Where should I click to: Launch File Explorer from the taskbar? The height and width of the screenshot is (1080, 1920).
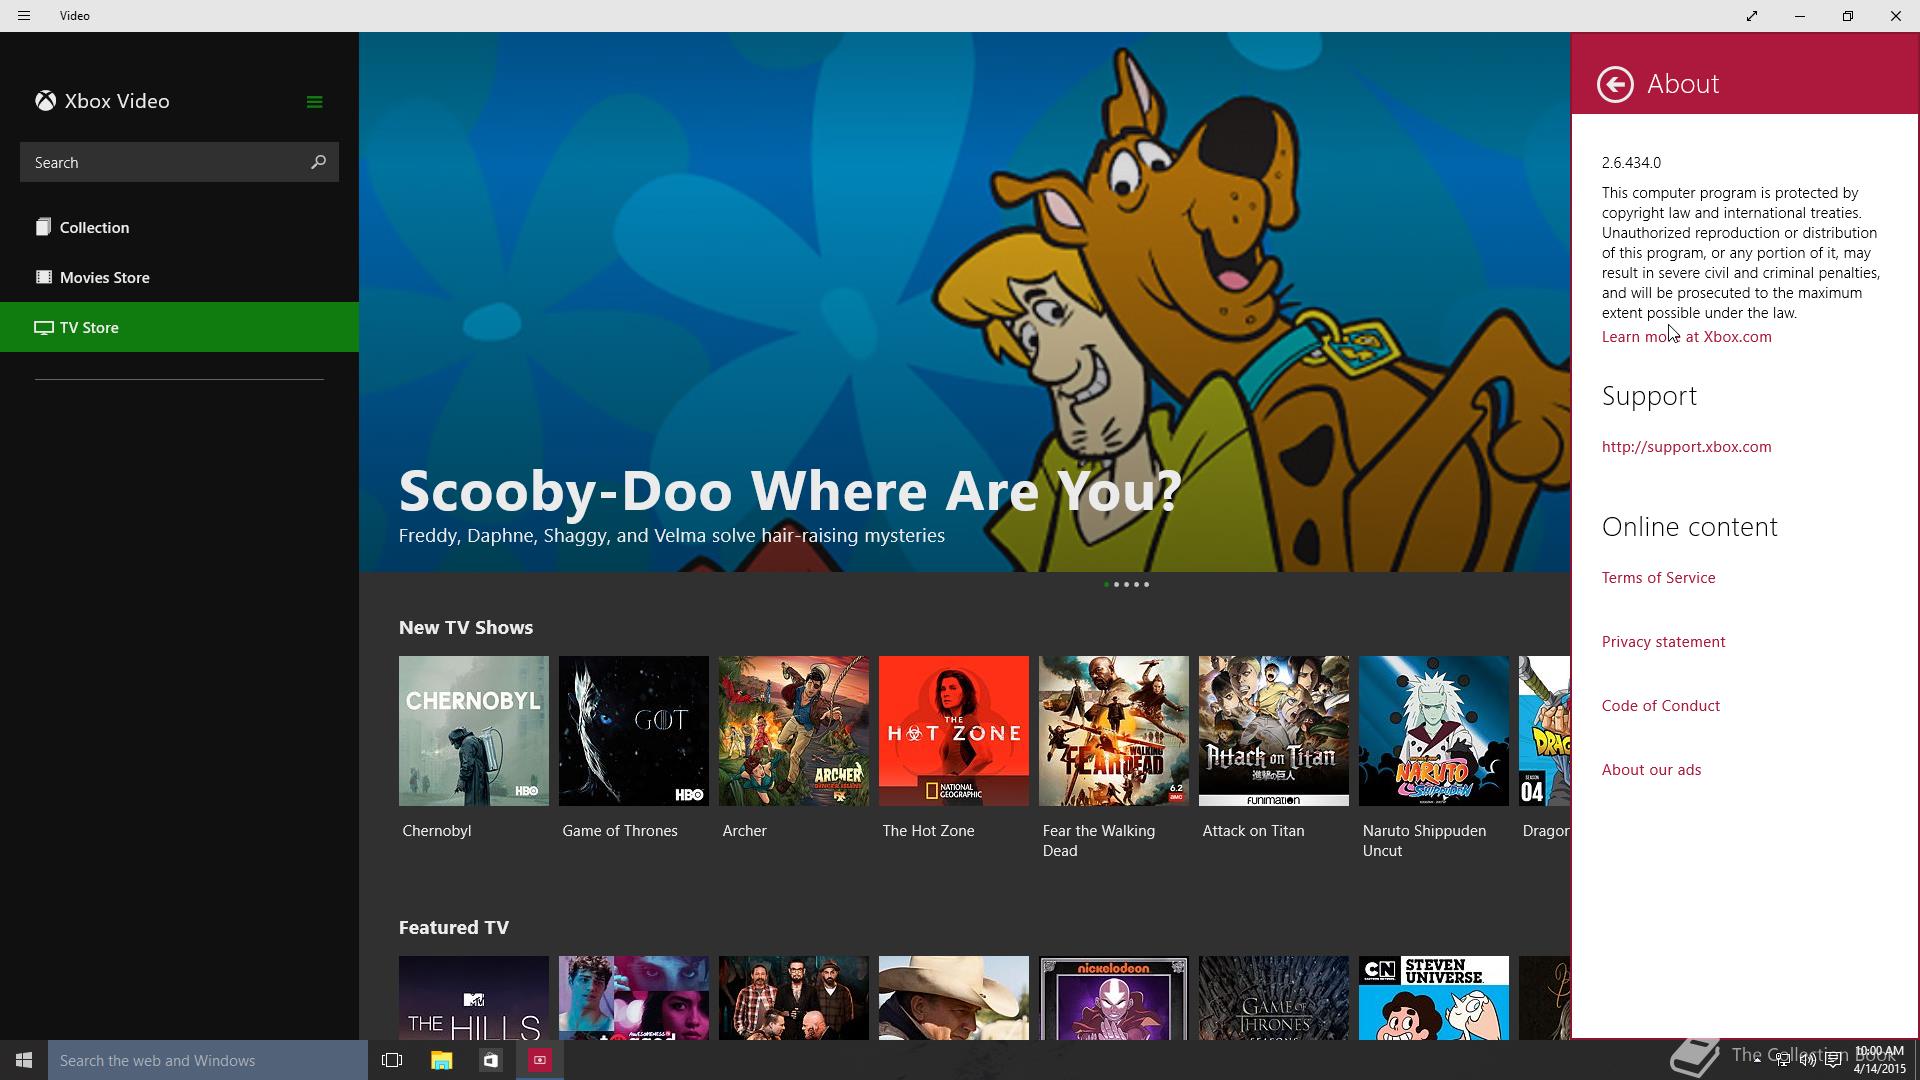pyautogui.click(x=441, y=1060)
